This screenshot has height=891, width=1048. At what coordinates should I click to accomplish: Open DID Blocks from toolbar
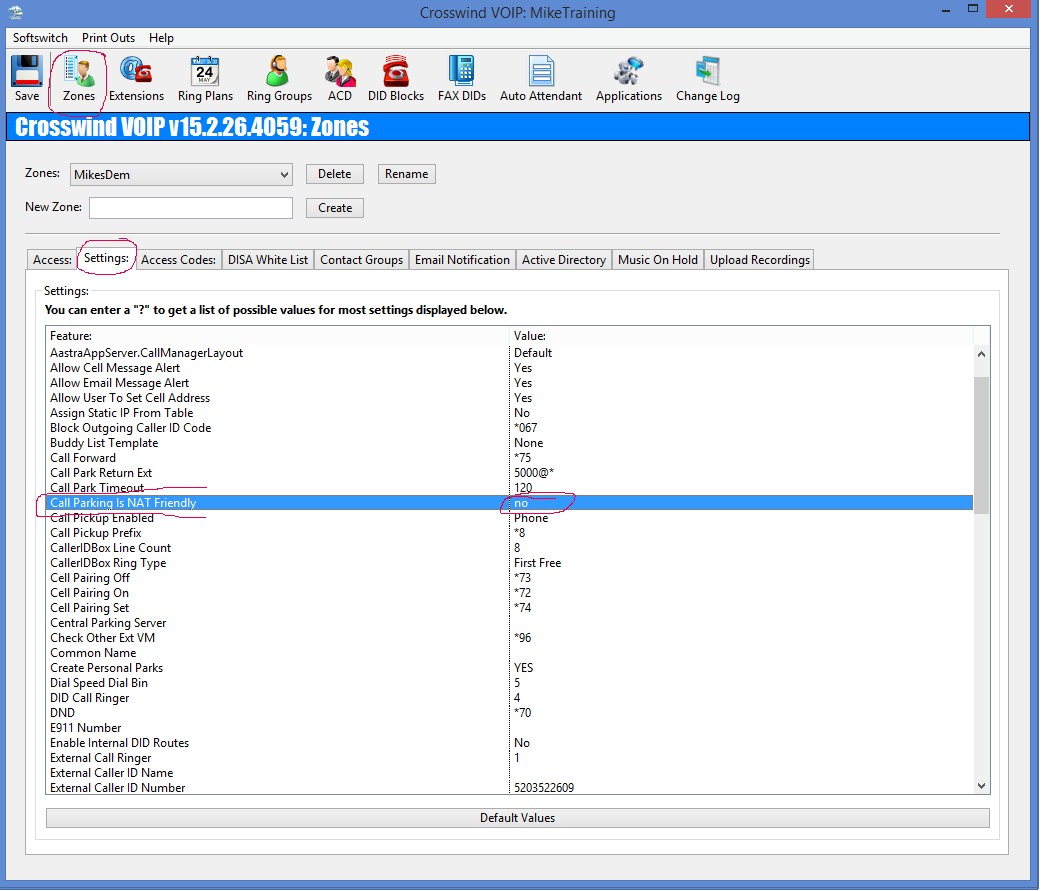pyautogui.click(x=396, y=77)
